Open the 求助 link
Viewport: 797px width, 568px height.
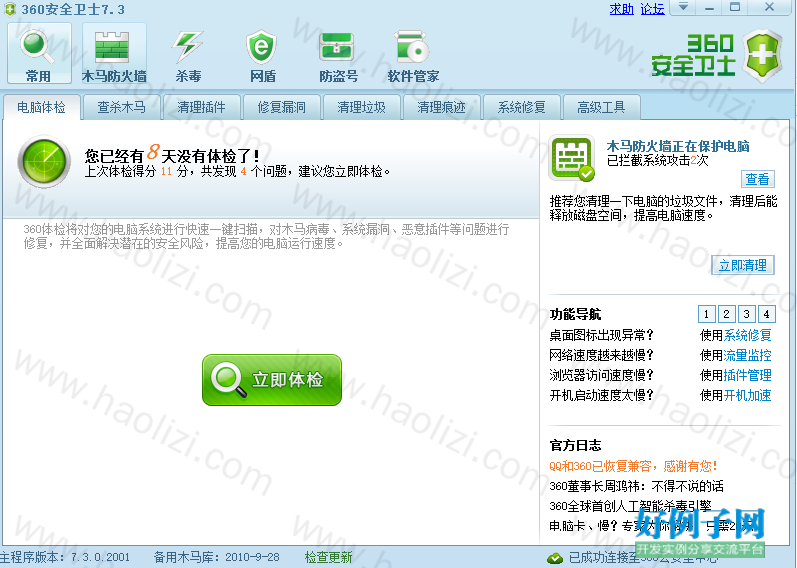[x=622, y=9]
